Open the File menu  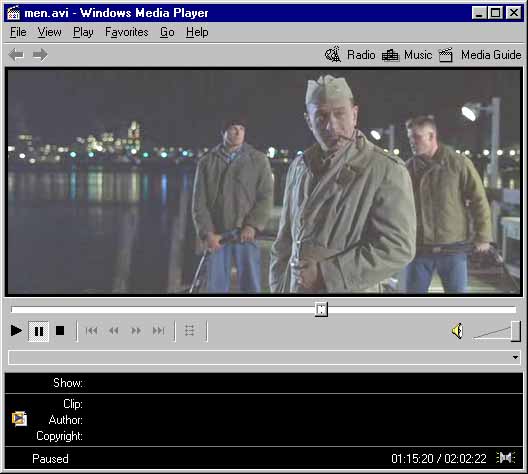point(18,32)
